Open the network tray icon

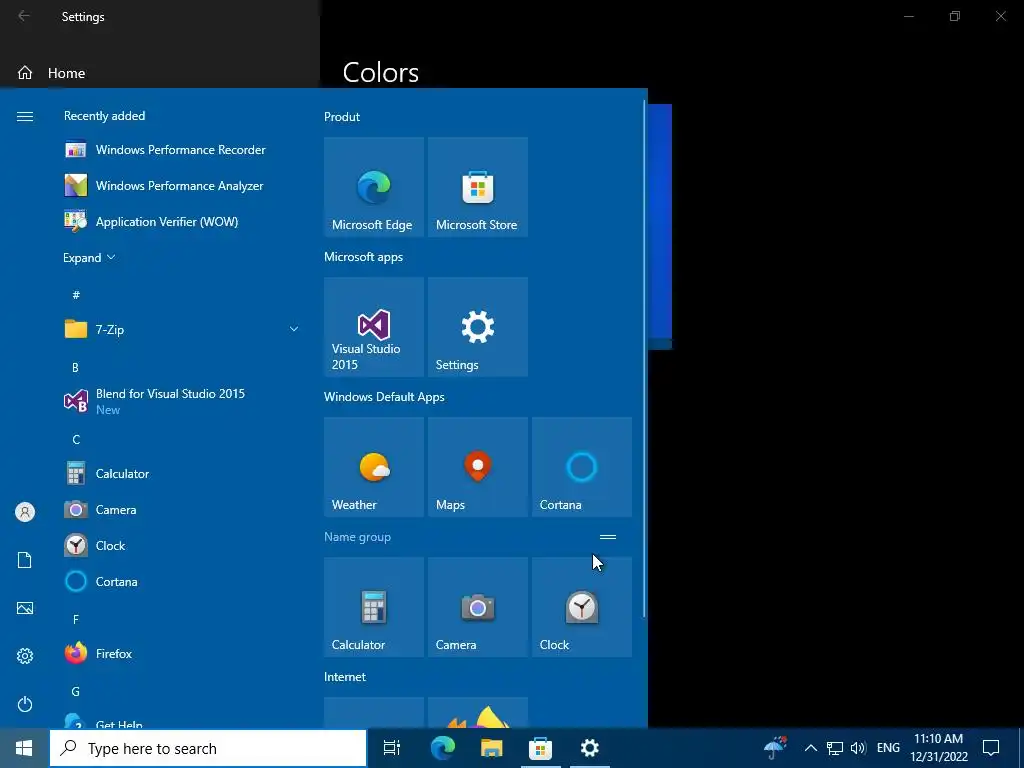tap(835, 748)
